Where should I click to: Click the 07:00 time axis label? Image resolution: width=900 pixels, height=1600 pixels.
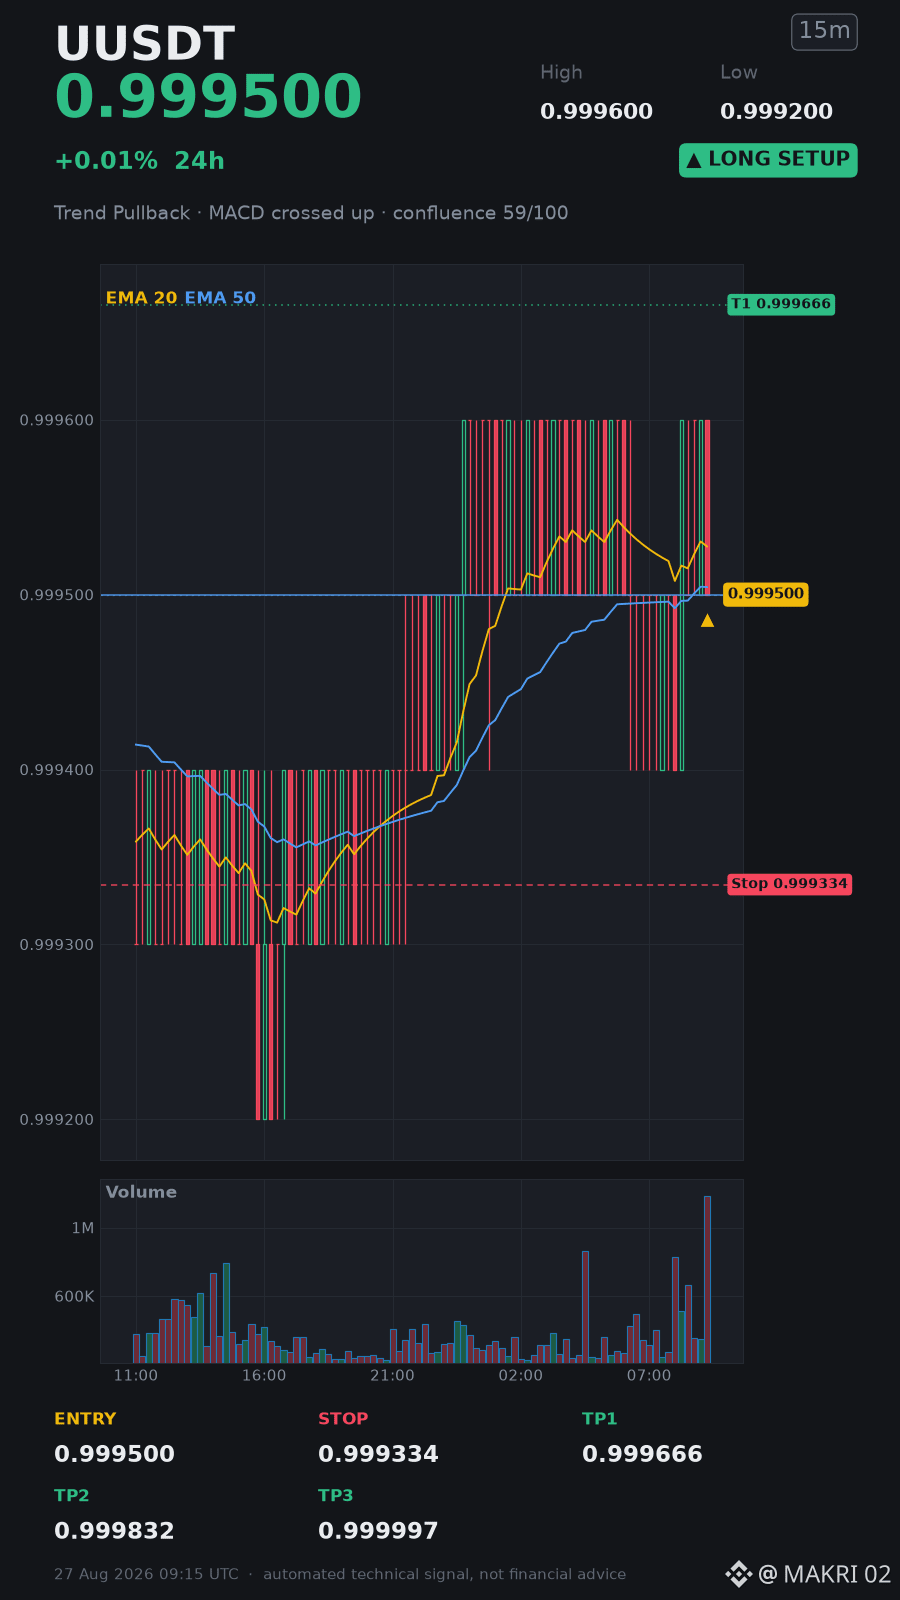649,1376
